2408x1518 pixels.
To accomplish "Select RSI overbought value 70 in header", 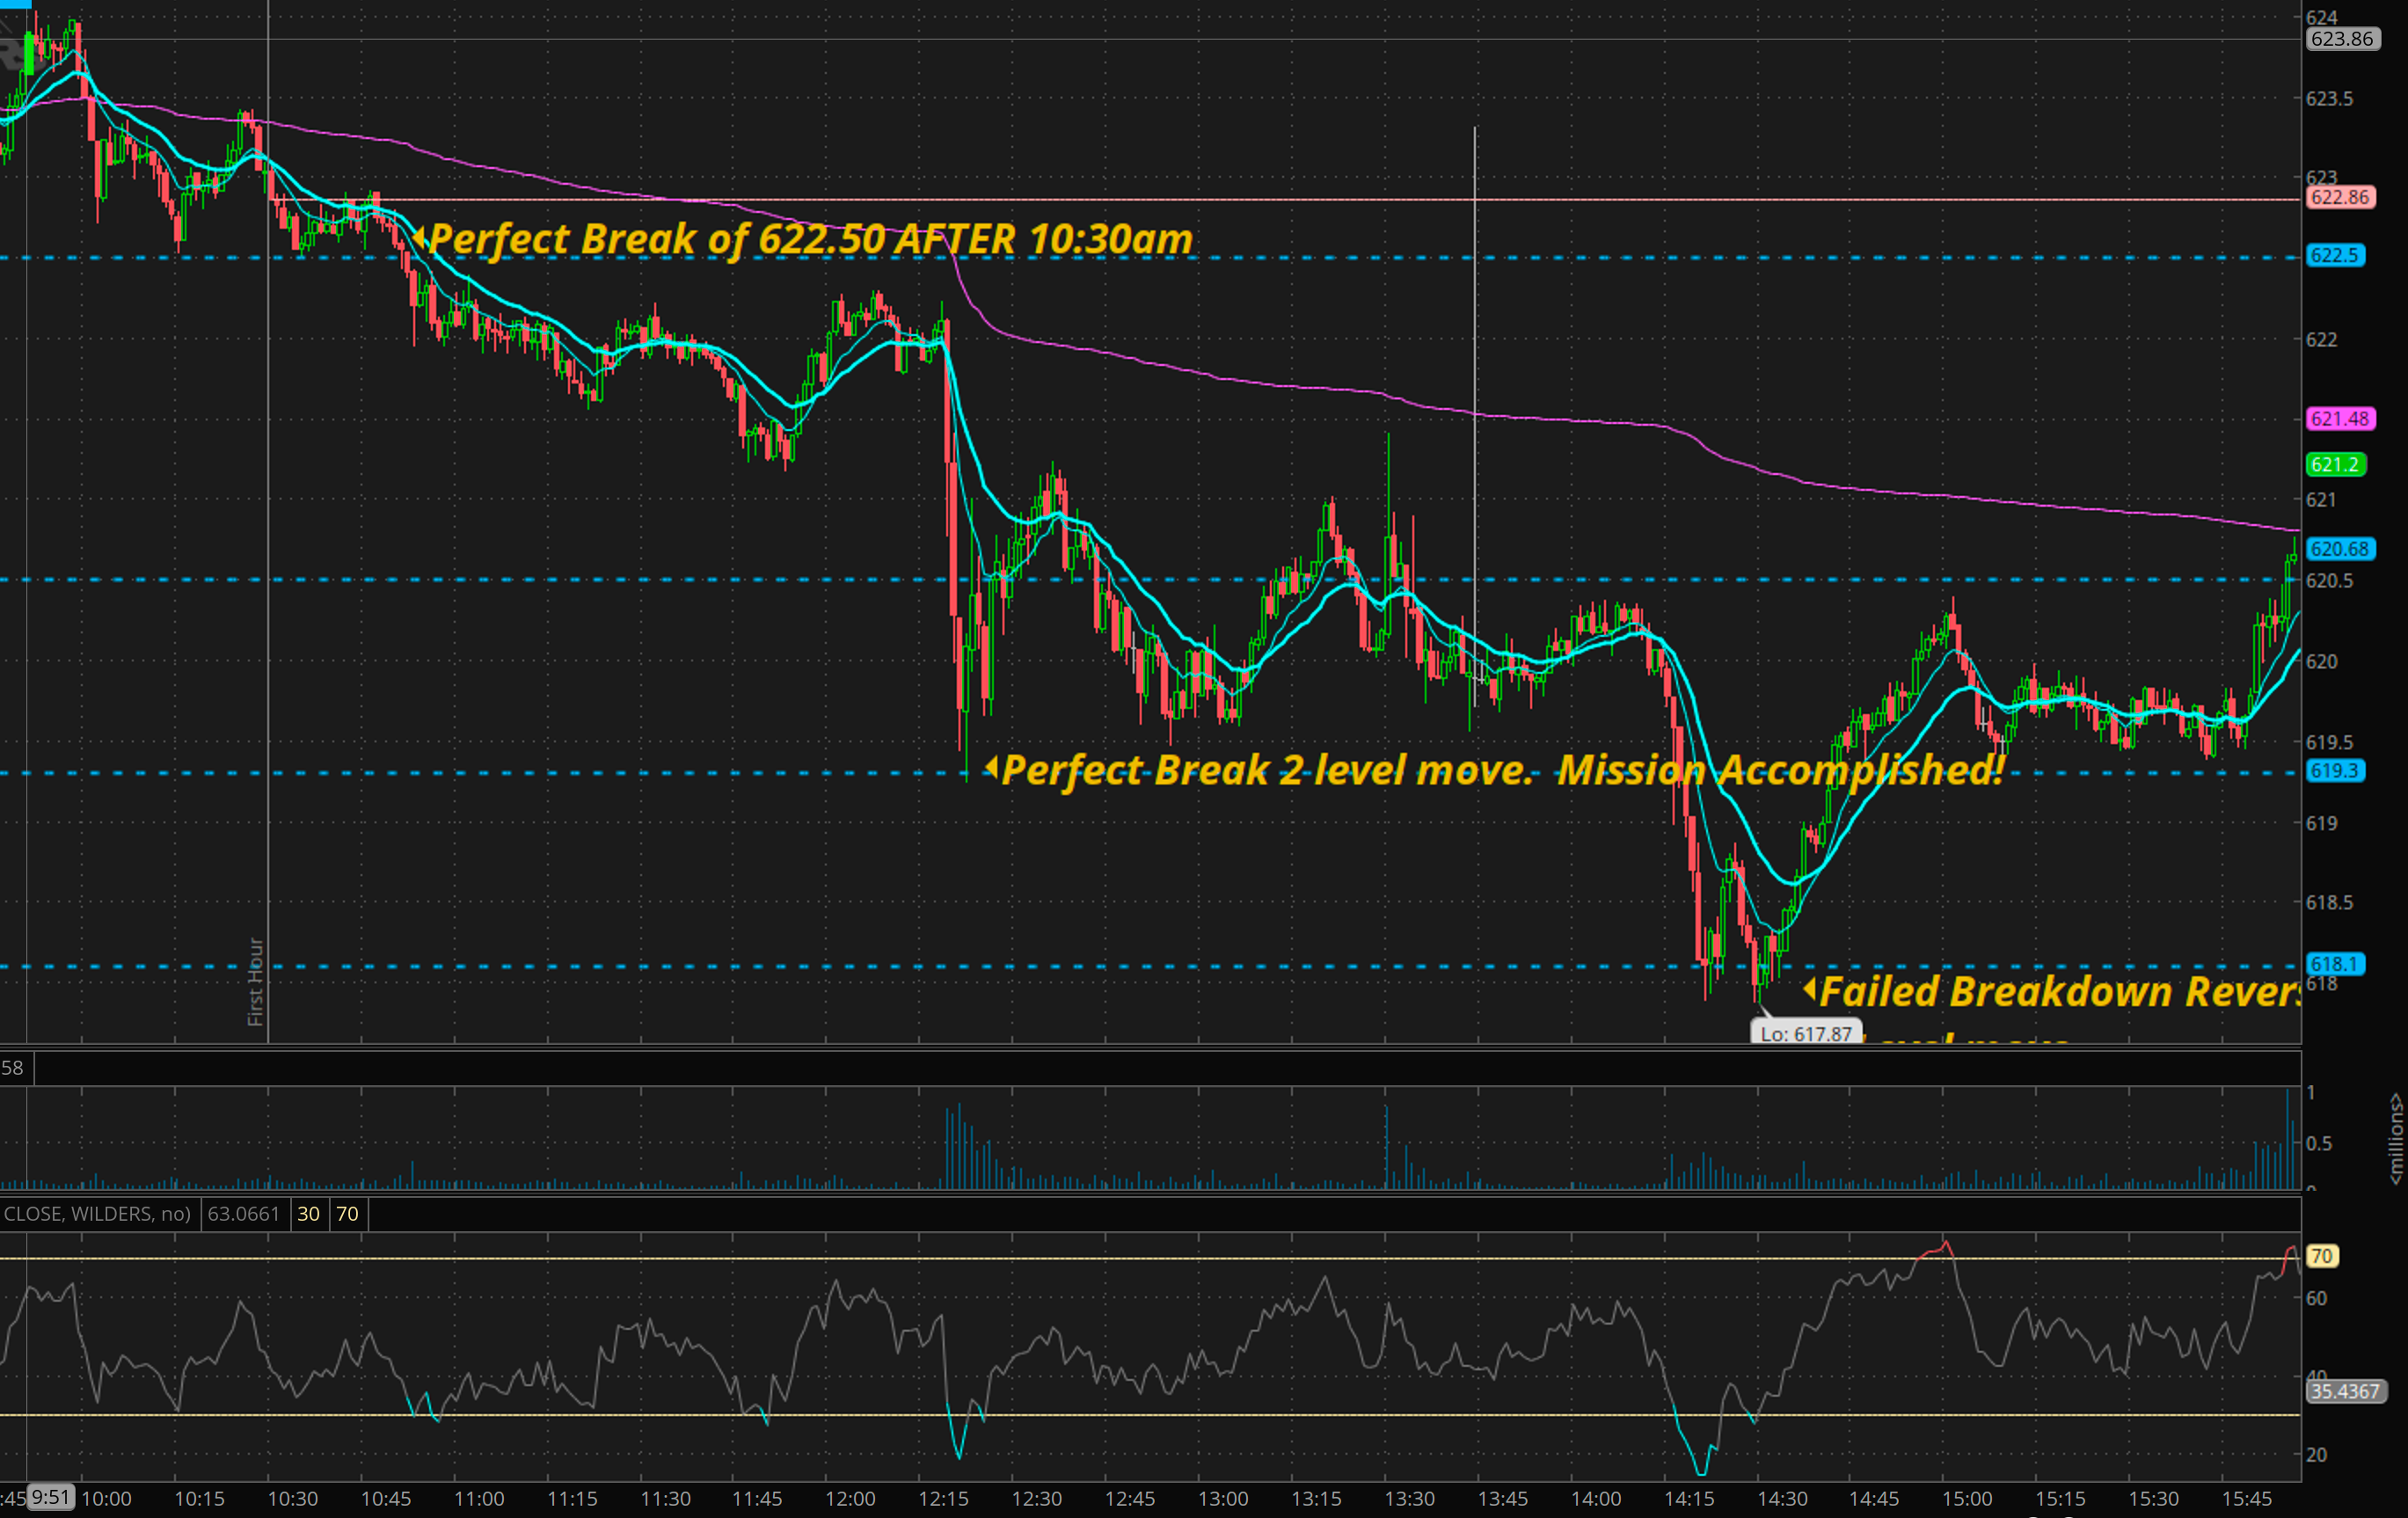I will pyautogui.click(x=347, y=1213).
